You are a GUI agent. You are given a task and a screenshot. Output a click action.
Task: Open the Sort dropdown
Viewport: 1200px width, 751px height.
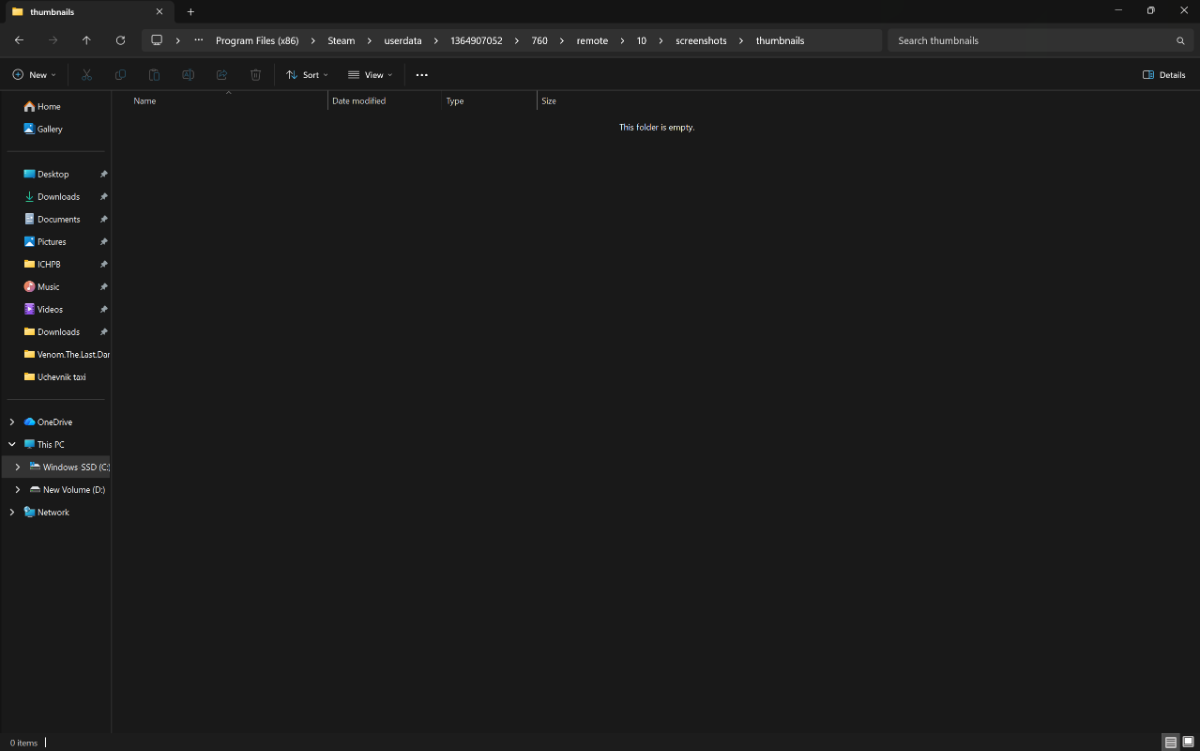pyautogui.click(x=306, y=75)
